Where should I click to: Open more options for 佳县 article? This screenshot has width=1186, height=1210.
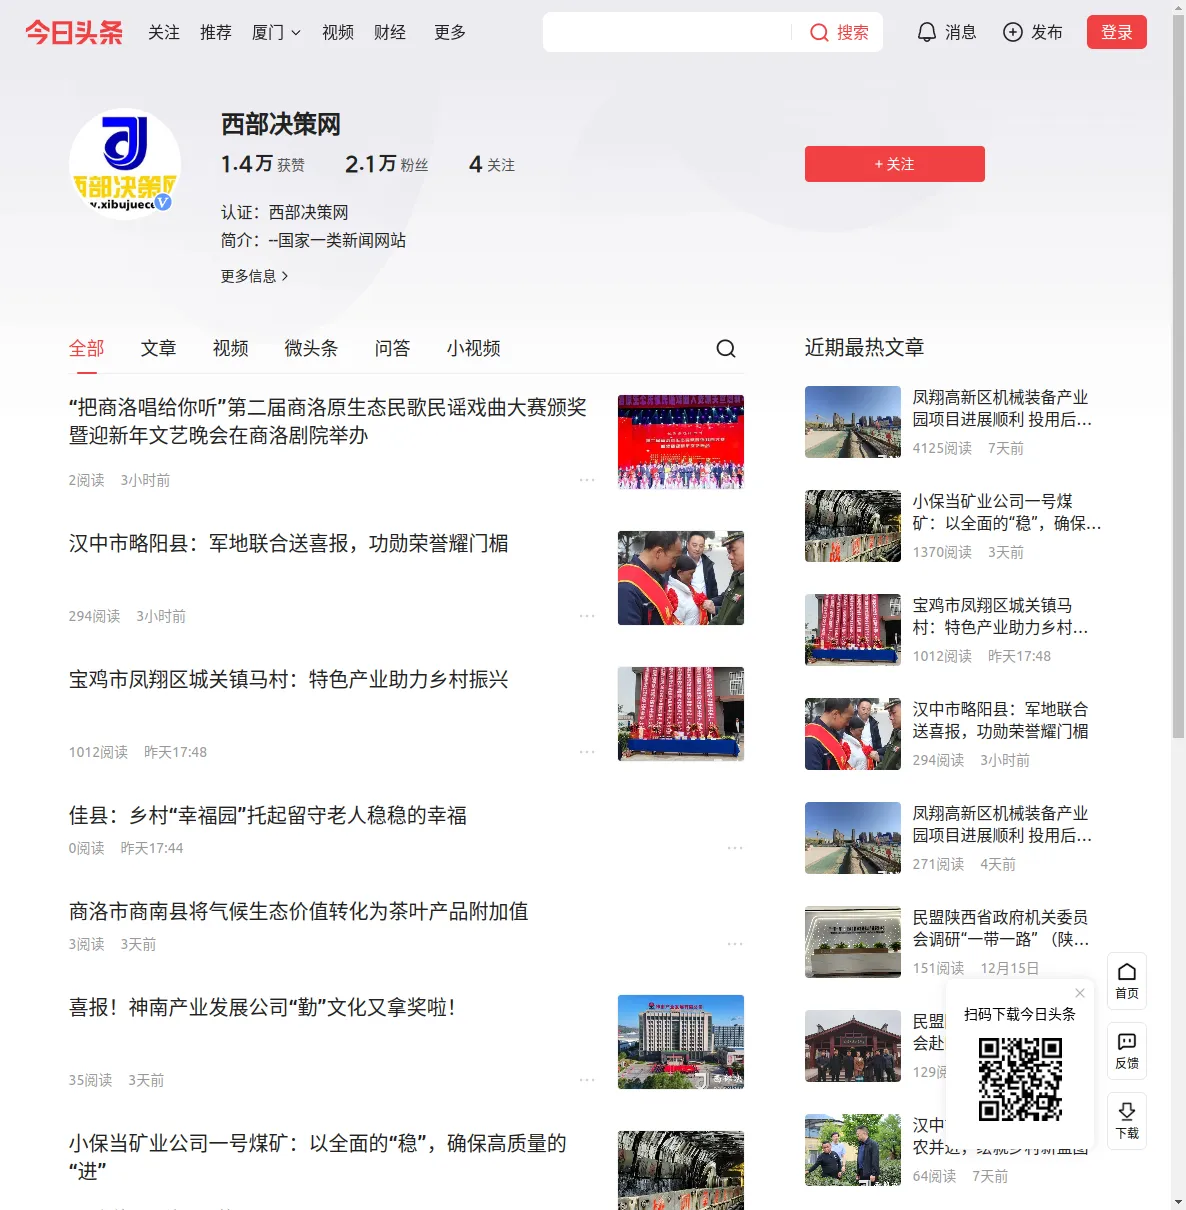pos(735,848)
